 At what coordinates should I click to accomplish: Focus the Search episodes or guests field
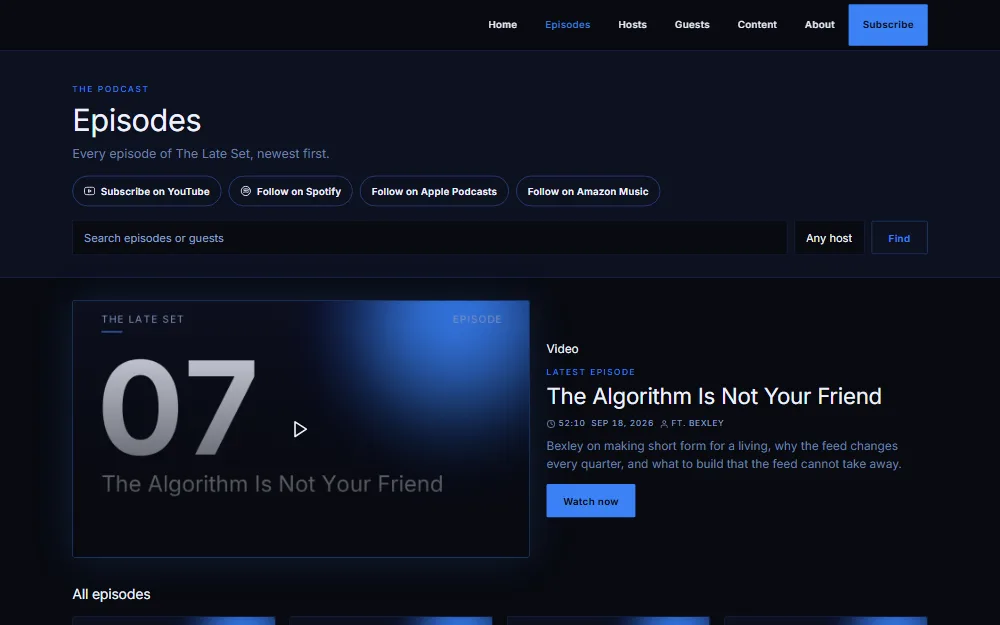click(x=429, y=238)
